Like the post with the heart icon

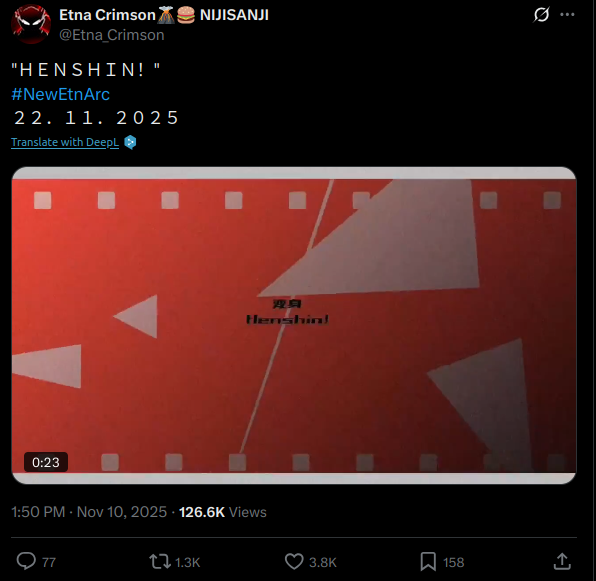[x=294, y=562]
